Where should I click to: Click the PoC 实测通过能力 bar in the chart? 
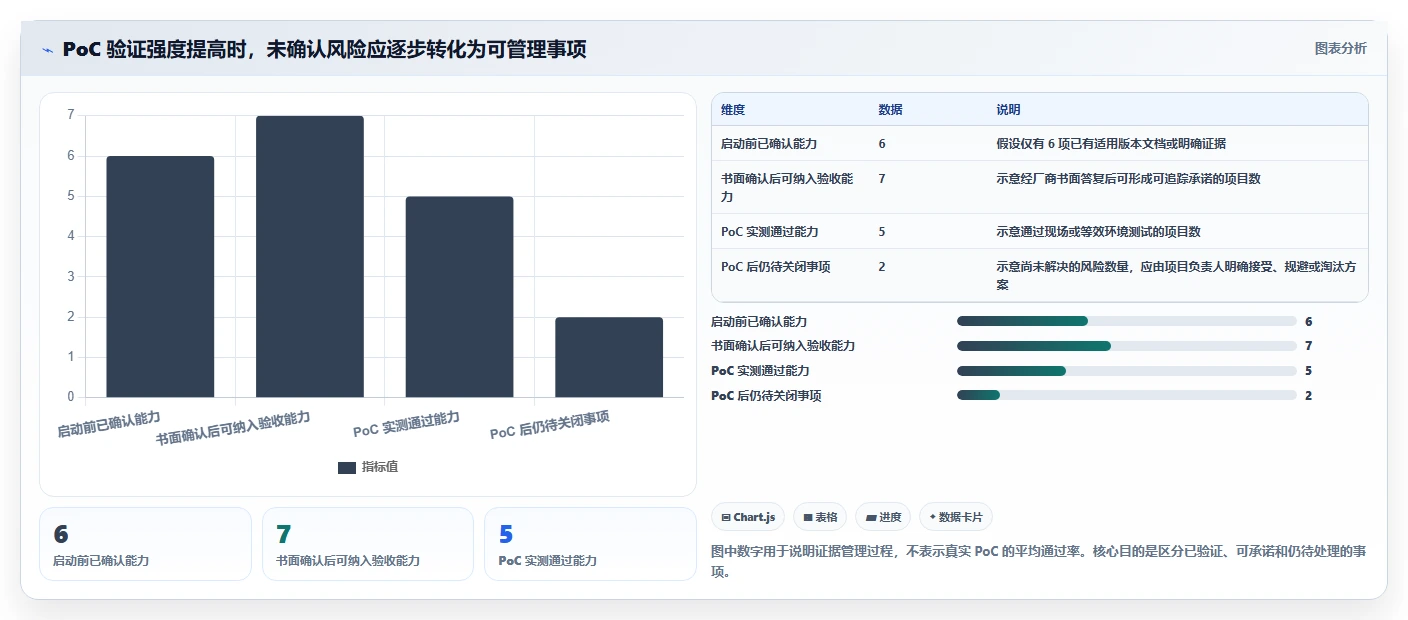[x=459, y=297]
